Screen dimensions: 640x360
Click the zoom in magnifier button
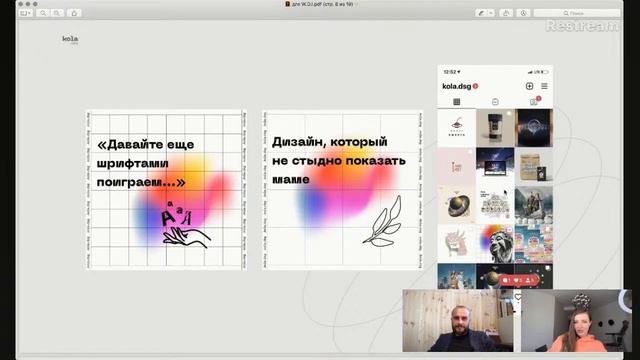pyautogui.click(x=57, y=13)
